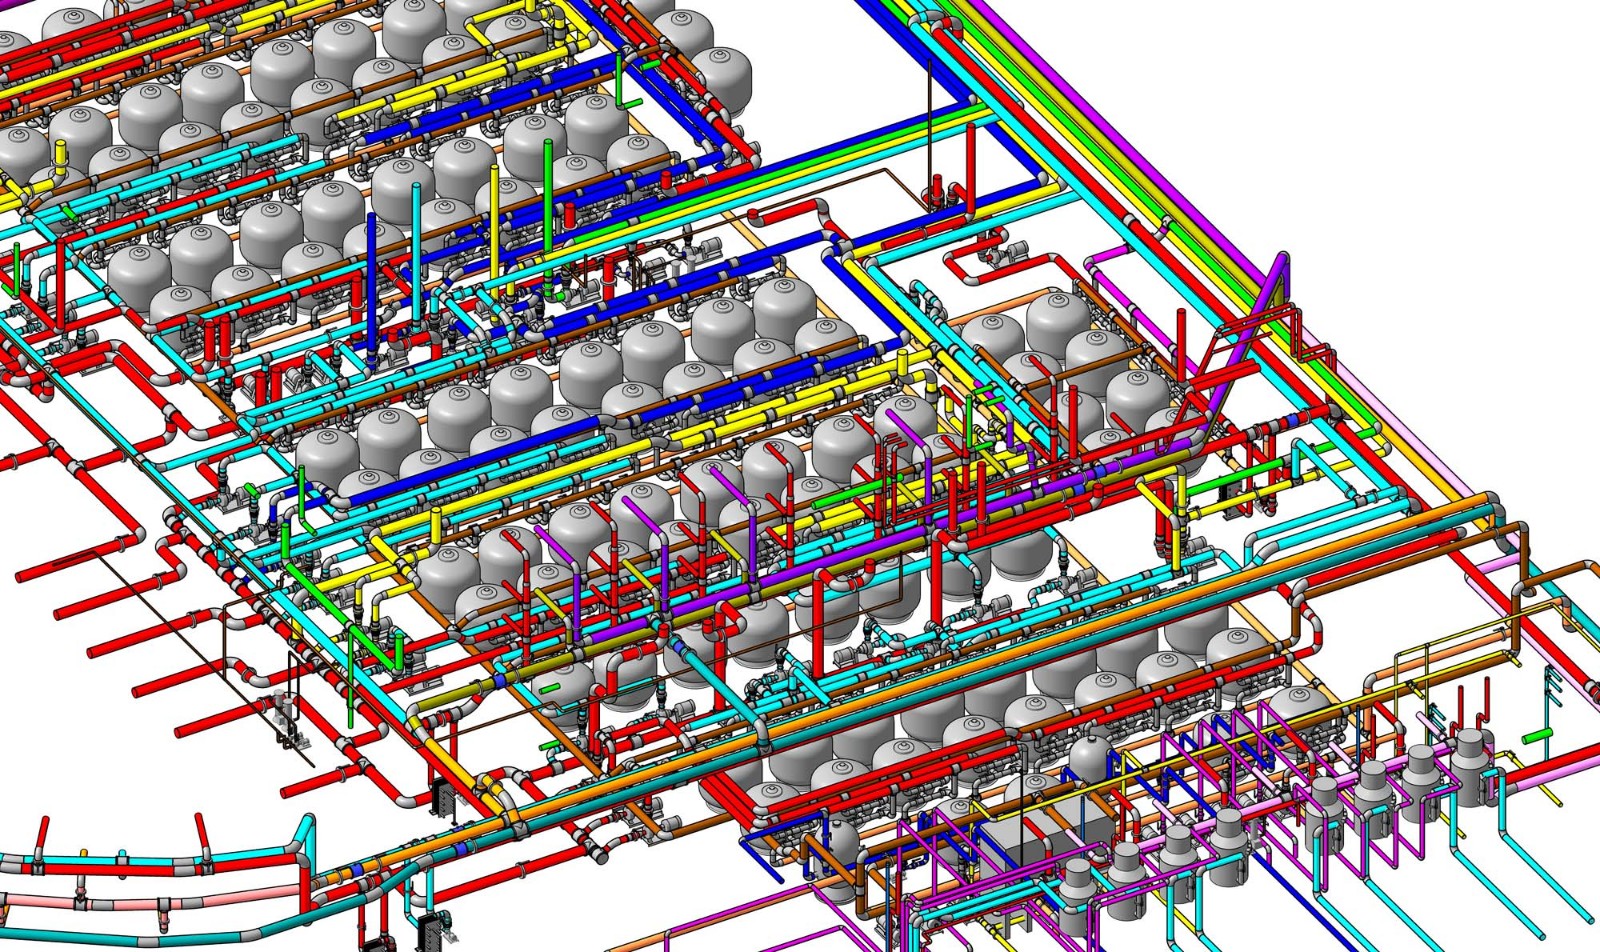The height and width of the screenshot is (952, 1600).
Task: Click the tall cyan vertical pipe among upper tanks
Action: click(x=416, y=230)
